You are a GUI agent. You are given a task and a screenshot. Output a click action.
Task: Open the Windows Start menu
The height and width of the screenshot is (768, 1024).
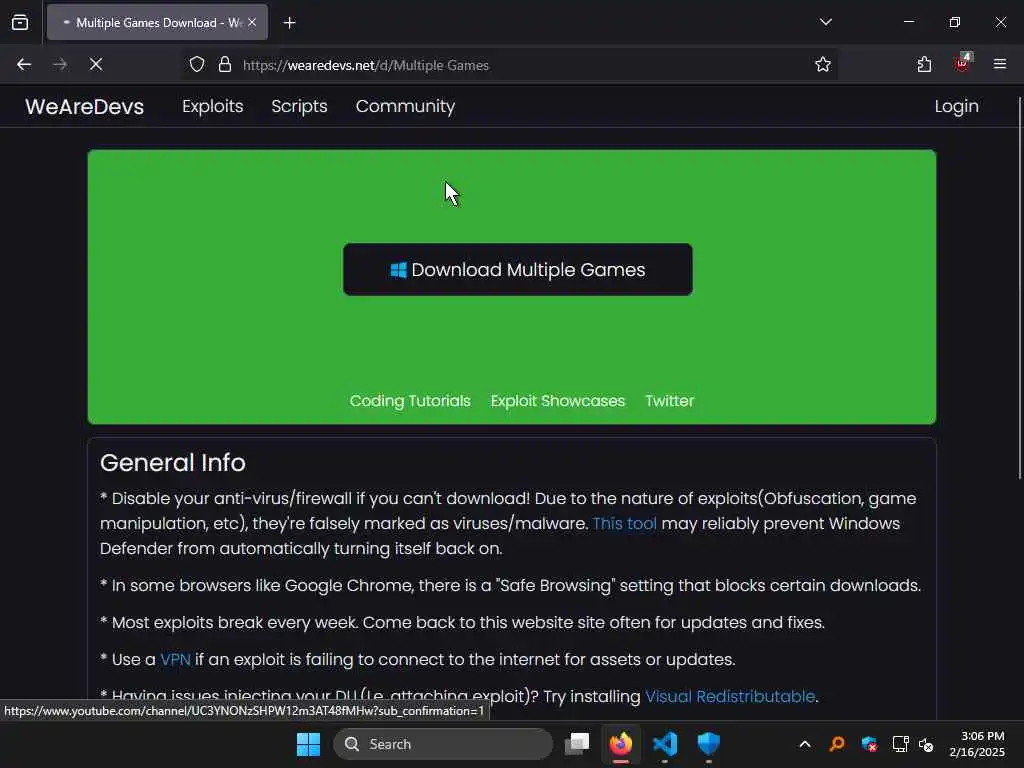308,744
